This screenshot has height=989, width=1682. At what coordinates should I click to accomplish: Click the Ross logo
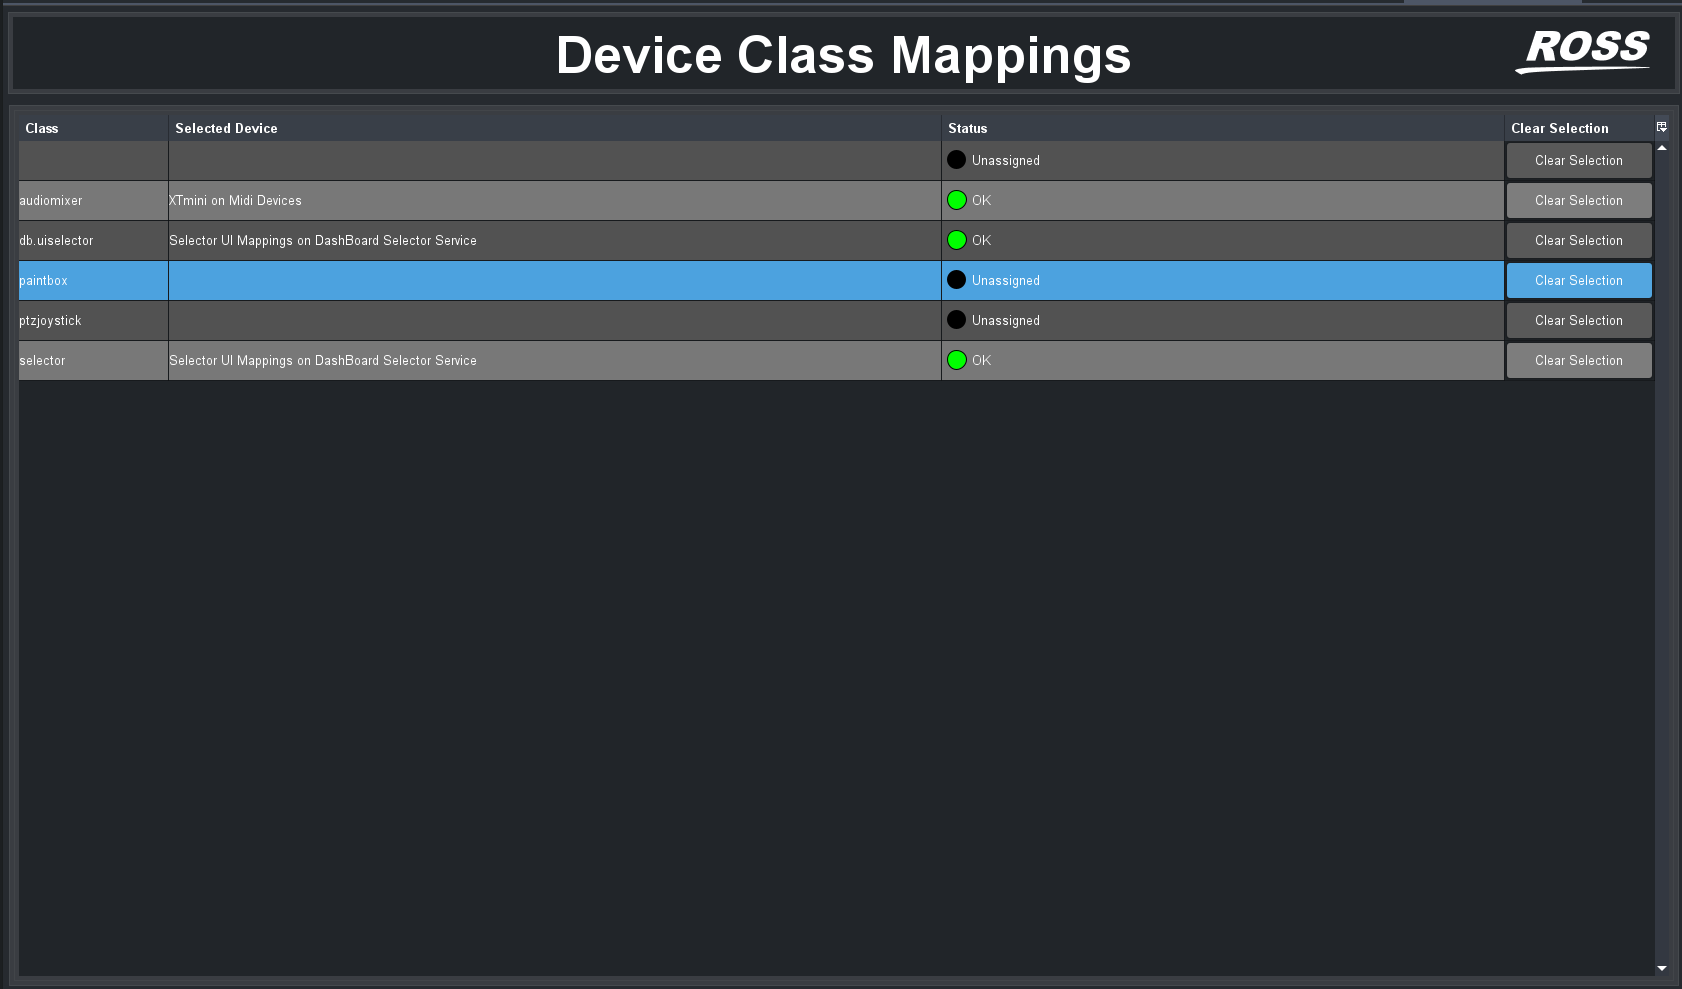pyautogui.click(x=1585, y=50)
